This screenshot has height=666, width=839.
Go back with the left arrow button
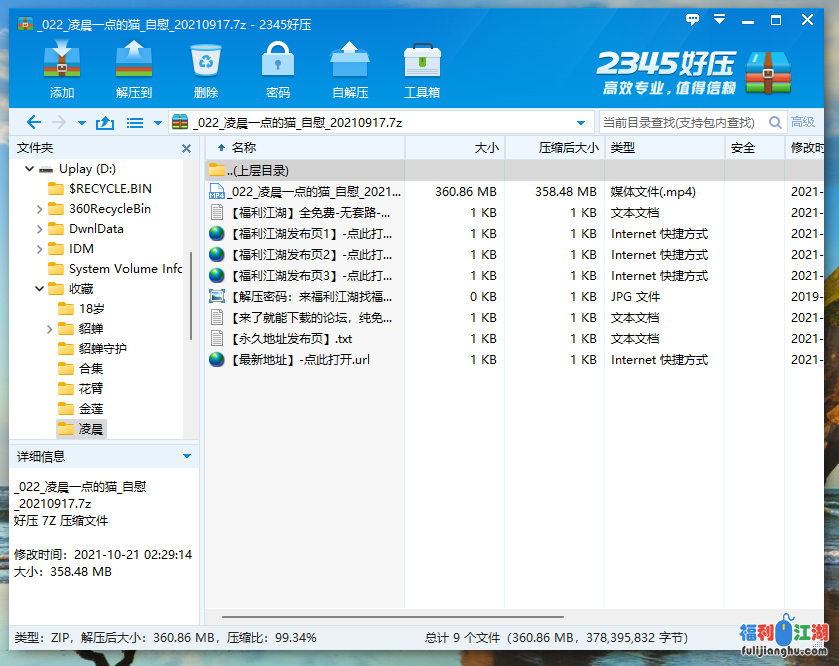[33, 123]
